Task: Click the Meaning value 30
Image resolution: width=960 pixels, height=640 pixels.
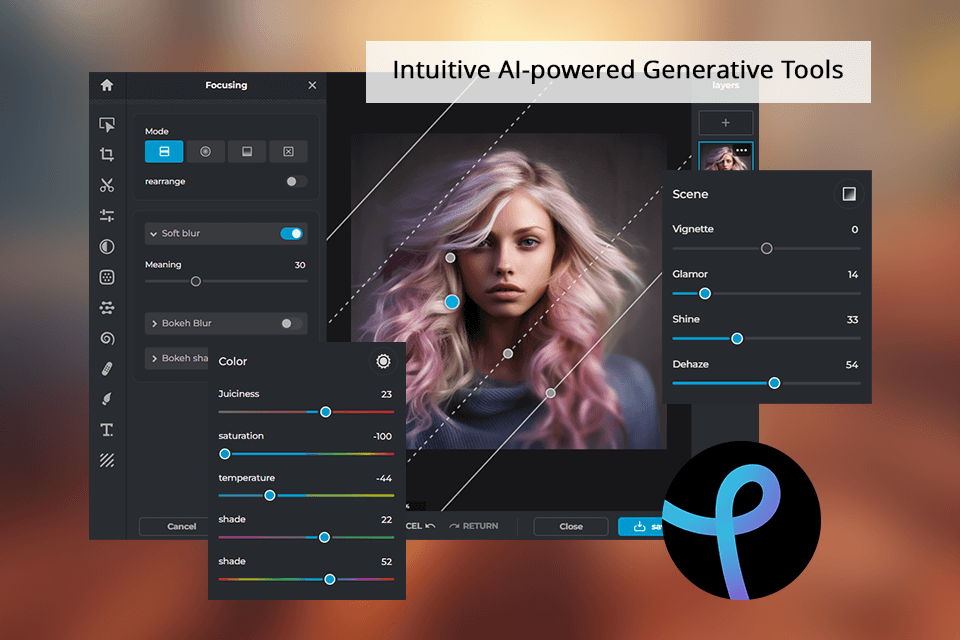Action: pyautogui.click(x=299, y=265)
